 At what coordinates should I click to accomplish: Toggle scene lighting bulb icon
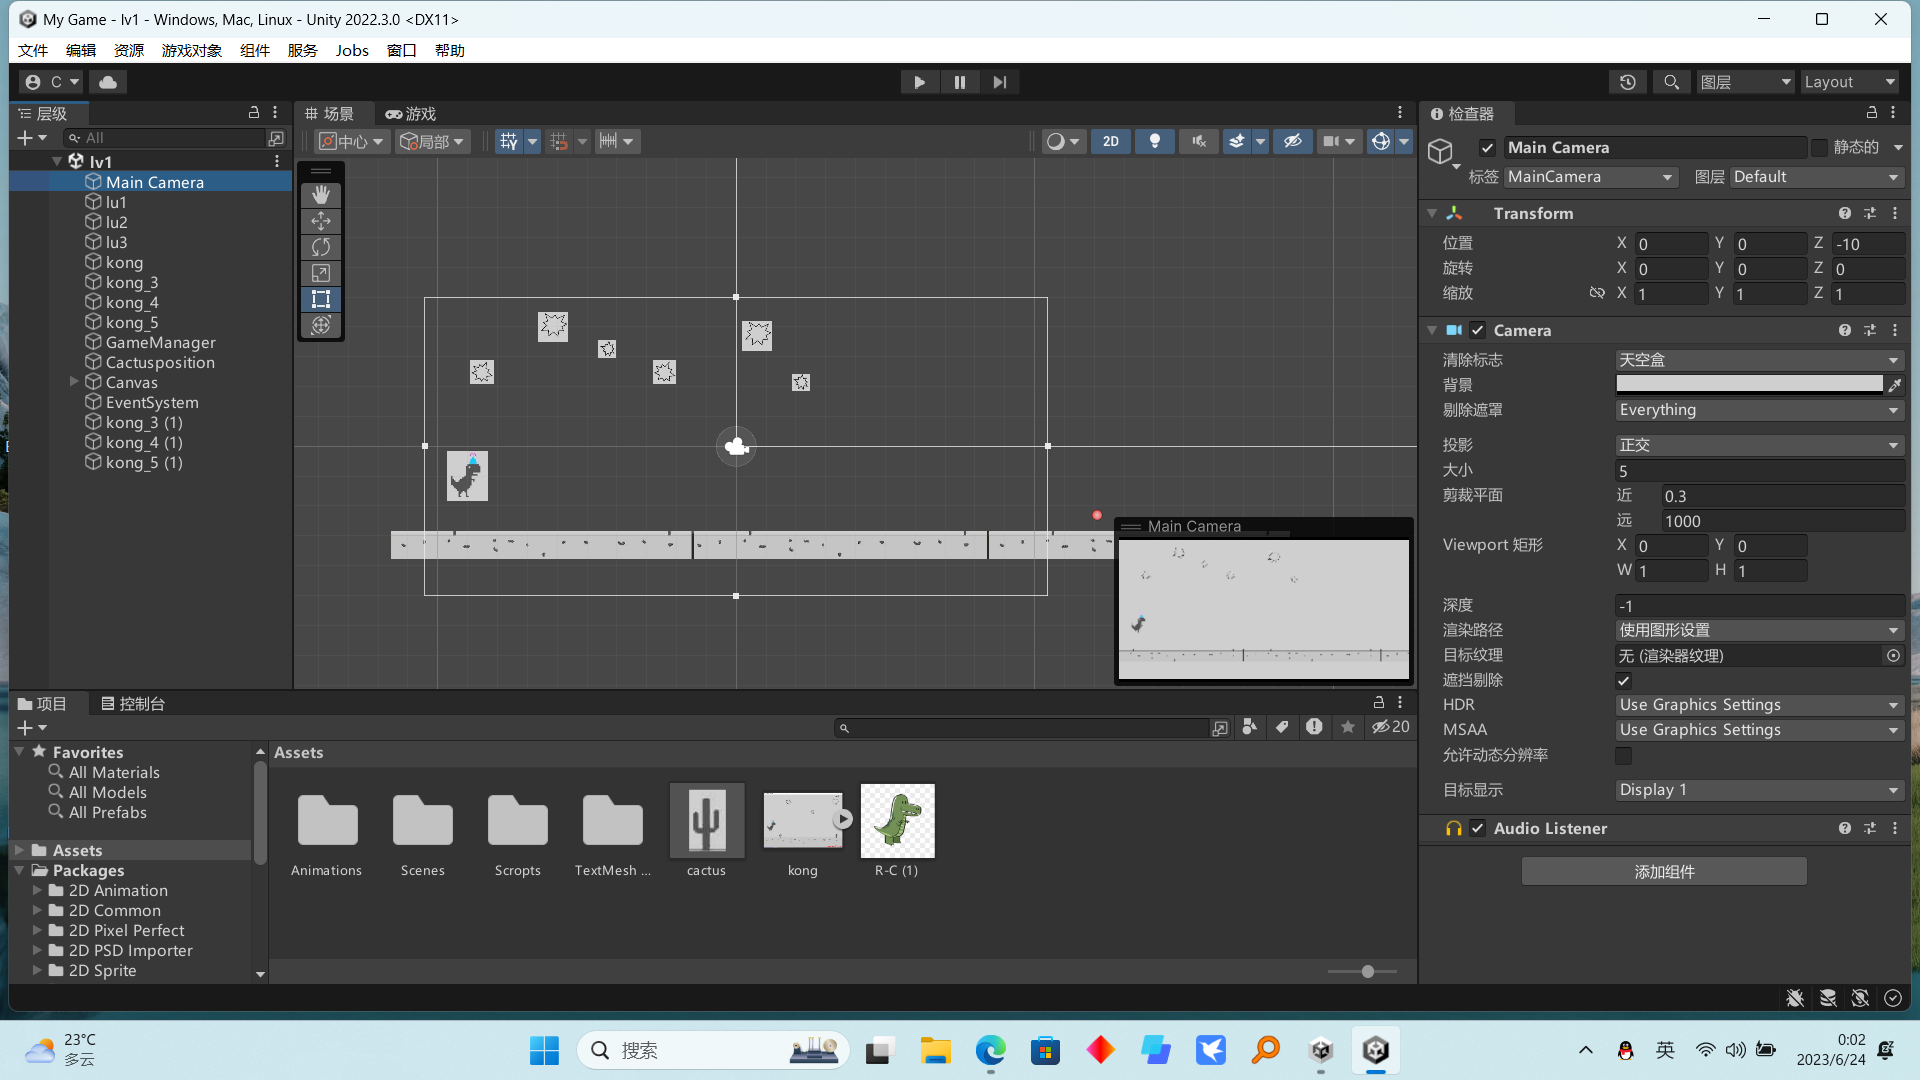click(x=1155, y=141)
